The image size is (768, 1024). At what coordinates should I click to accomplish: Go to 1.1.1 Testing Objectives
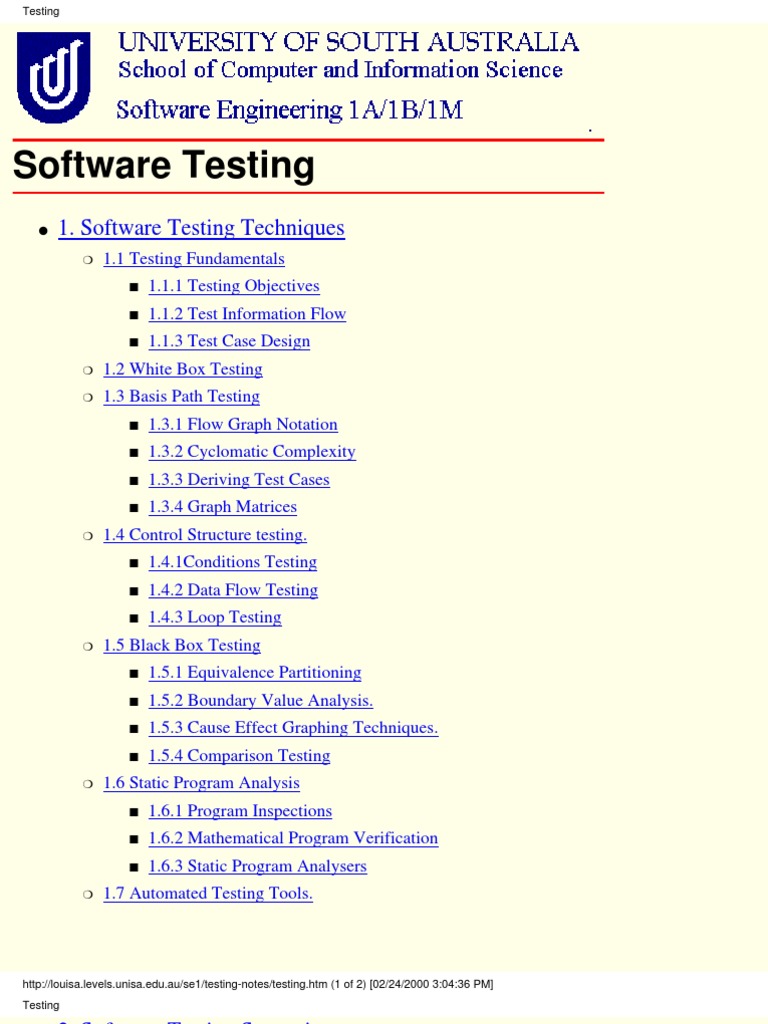(234, 287)
